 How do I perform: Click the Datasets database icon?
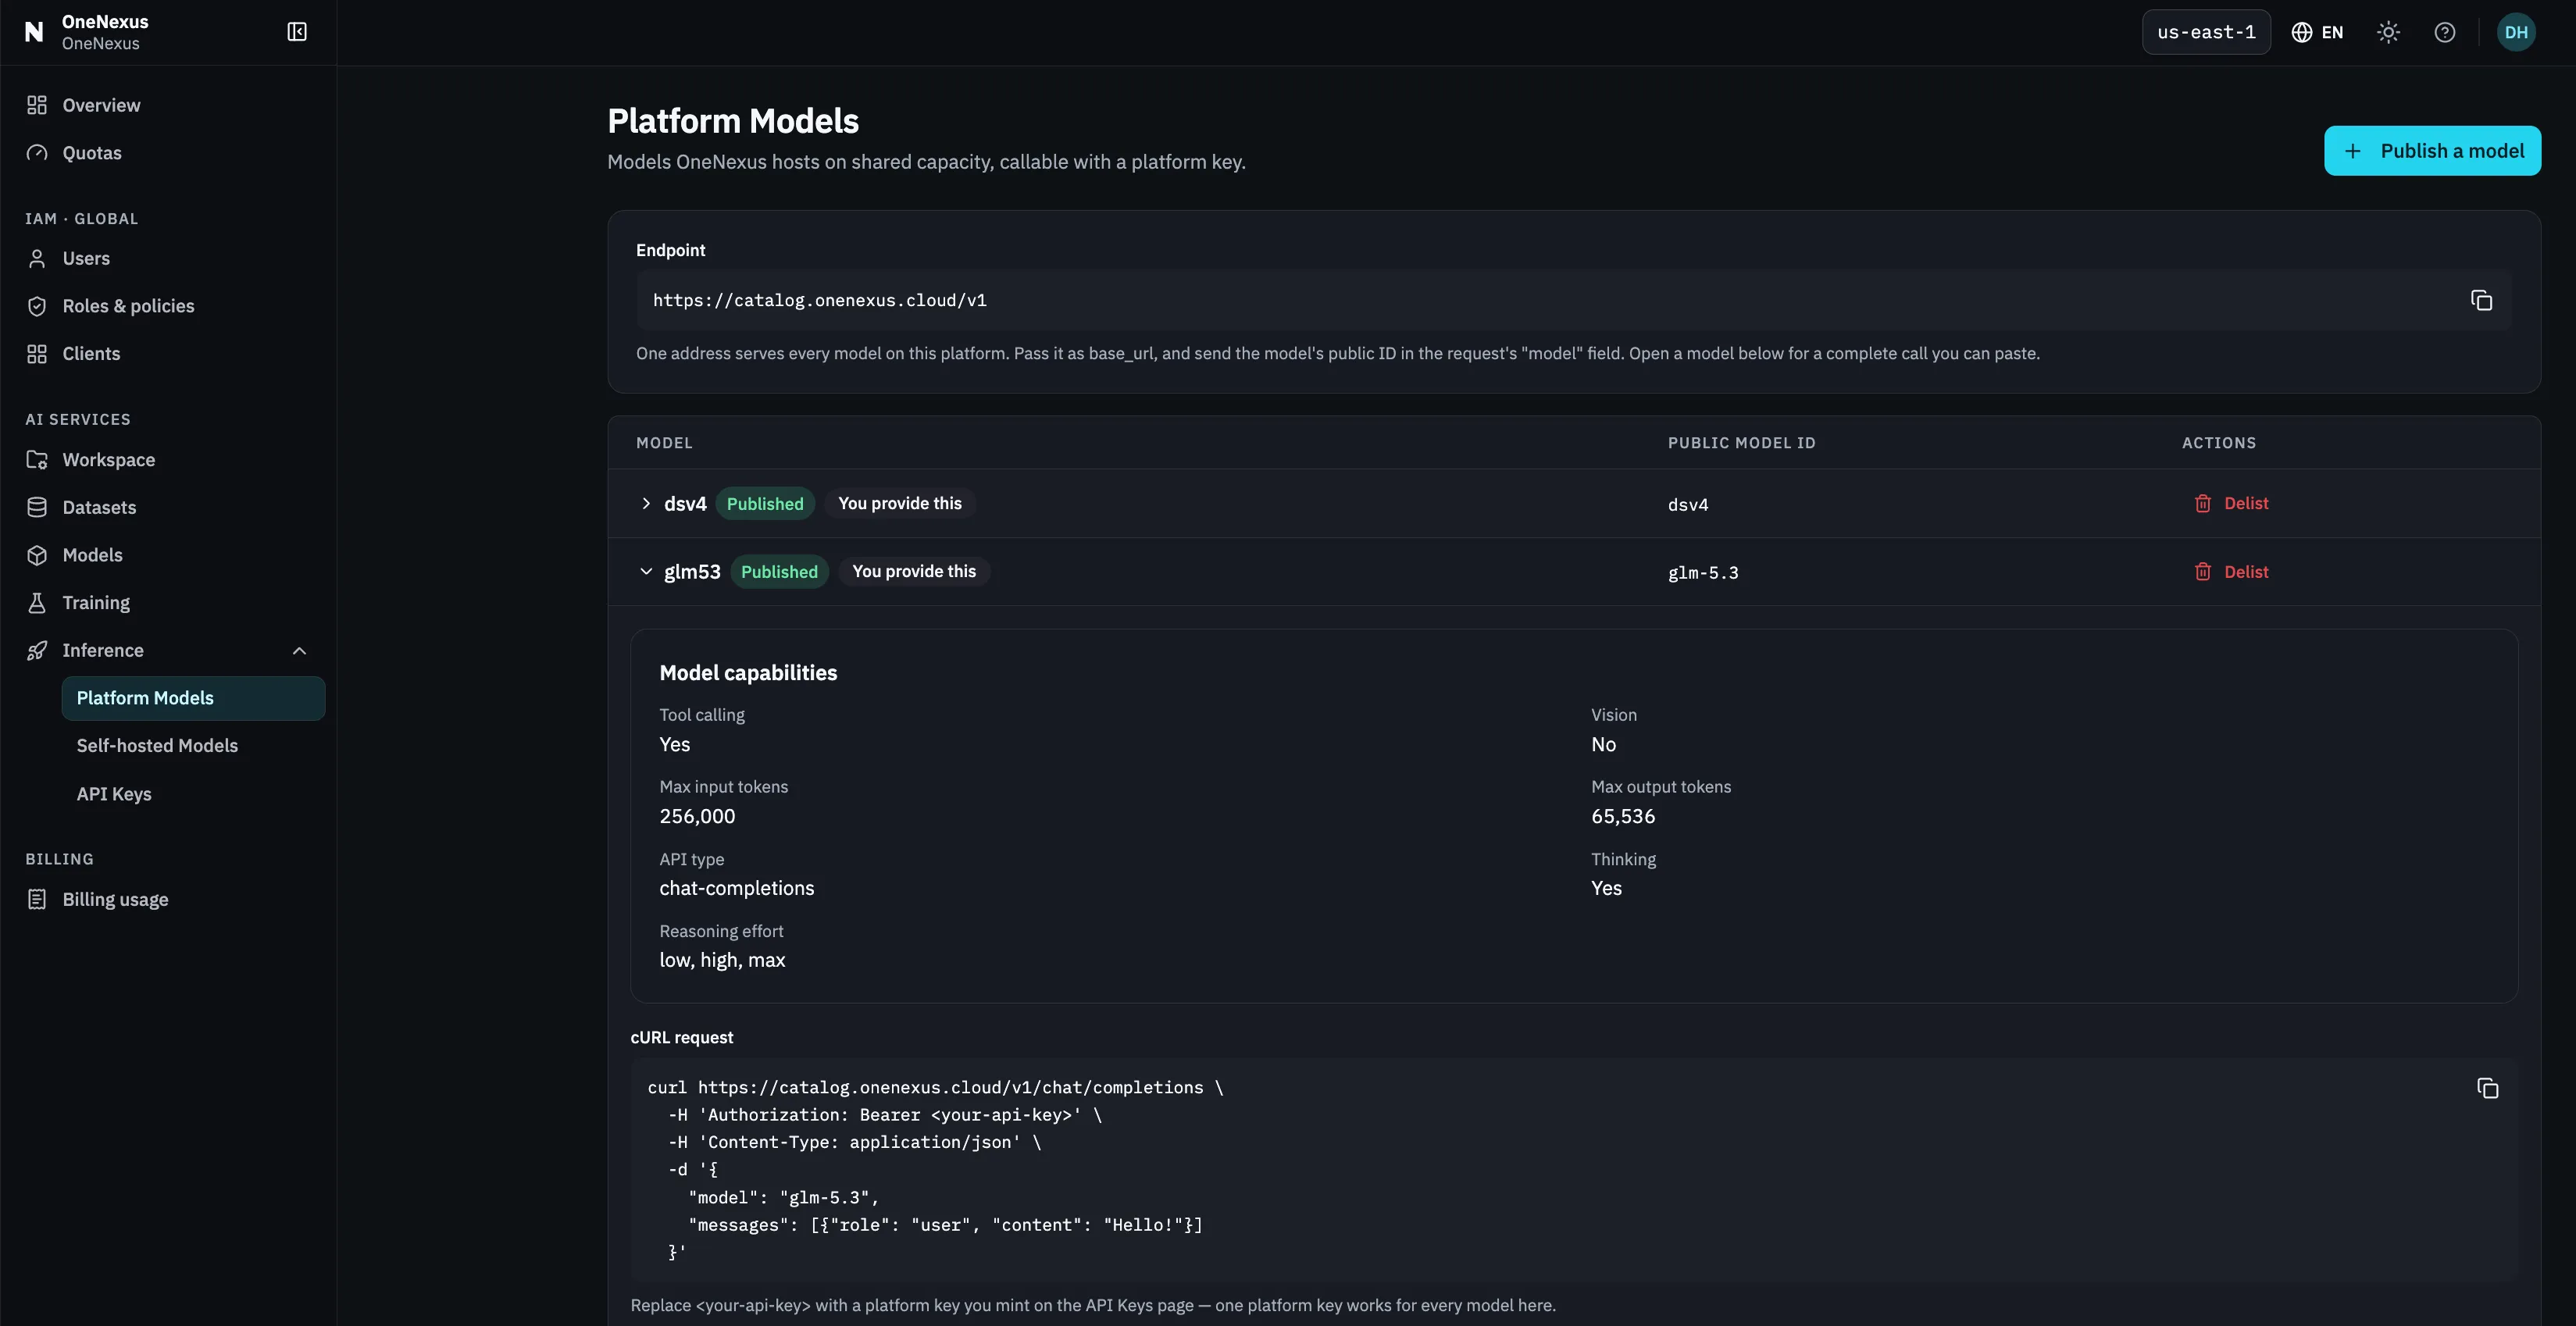pyautogui.click(x=37, y=507)
